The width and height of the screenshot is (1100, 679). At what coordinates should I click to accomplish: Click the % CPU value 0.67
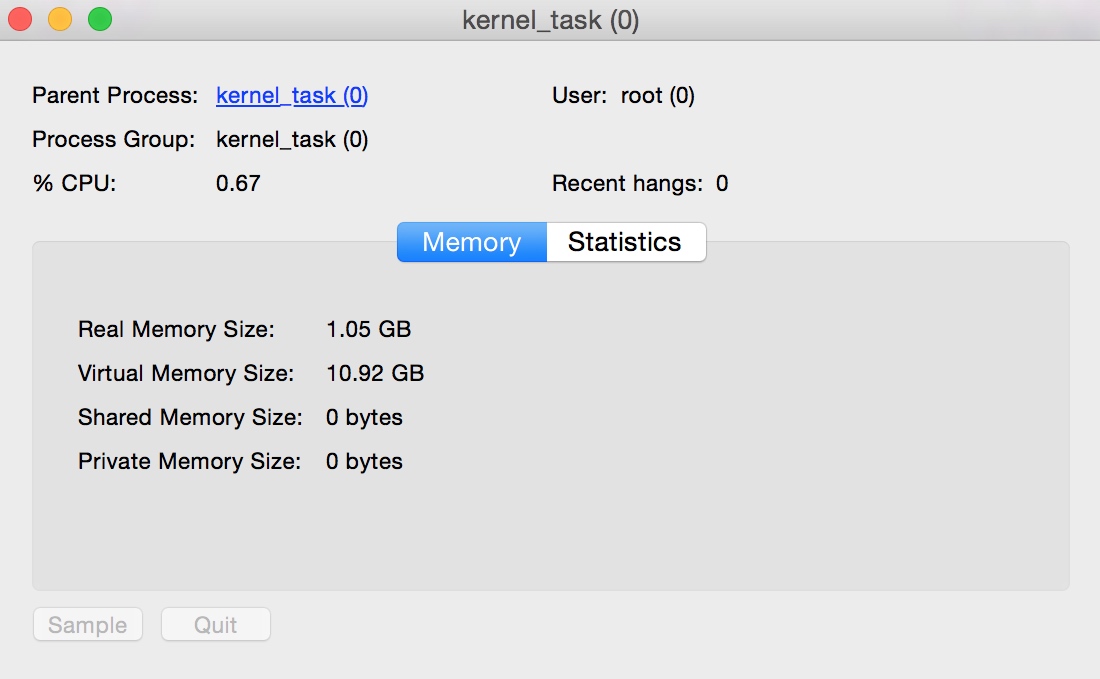[x=239, y=183]
